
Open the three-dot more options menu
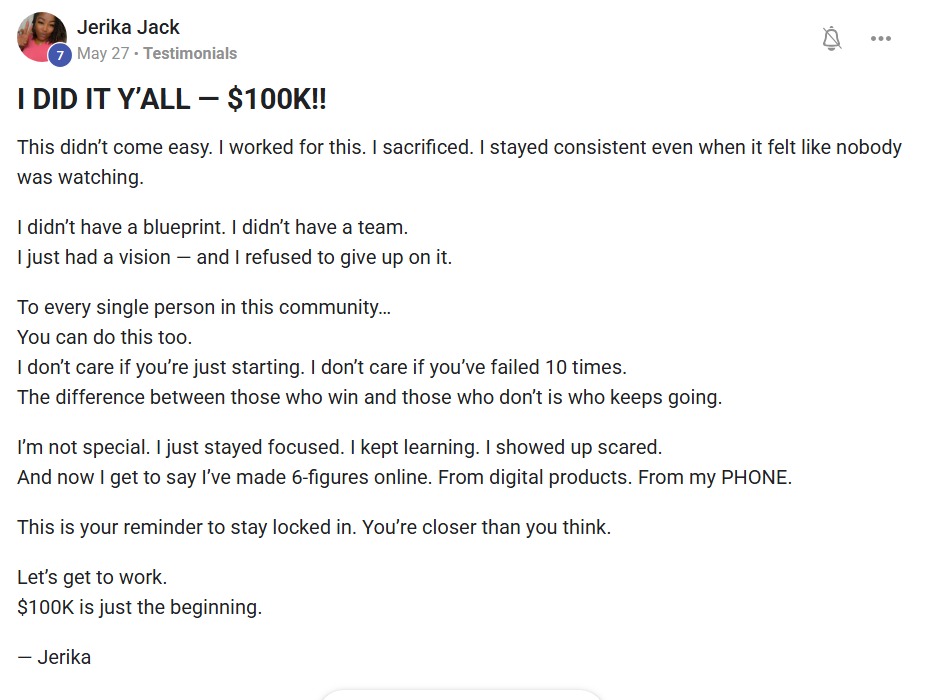(x=880, y=39)
